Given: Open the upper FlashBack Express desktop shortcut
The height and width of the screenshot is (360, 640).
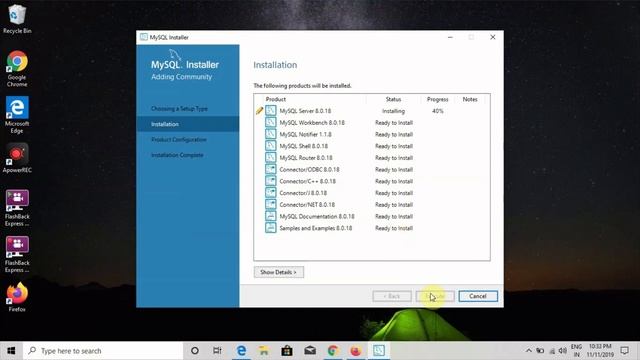Looking at the screenshot, I should 17,208.
